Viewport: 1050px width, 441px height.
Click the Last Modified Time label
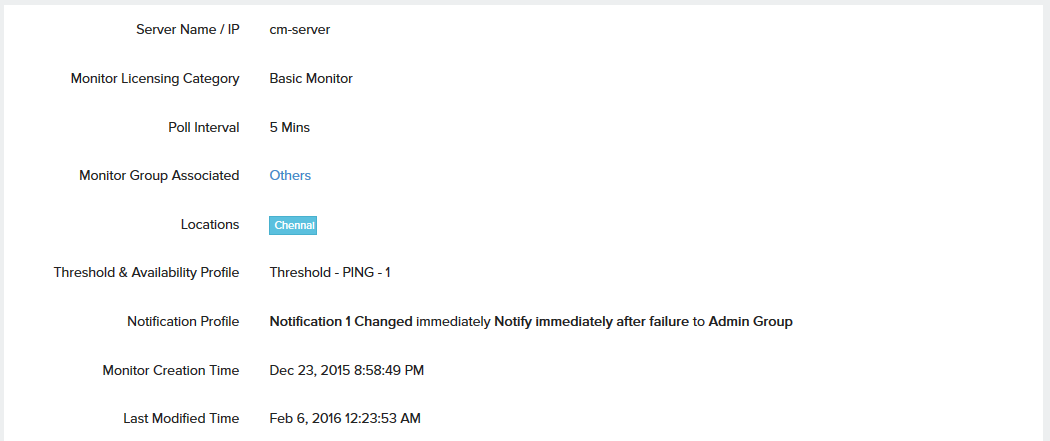181,419
